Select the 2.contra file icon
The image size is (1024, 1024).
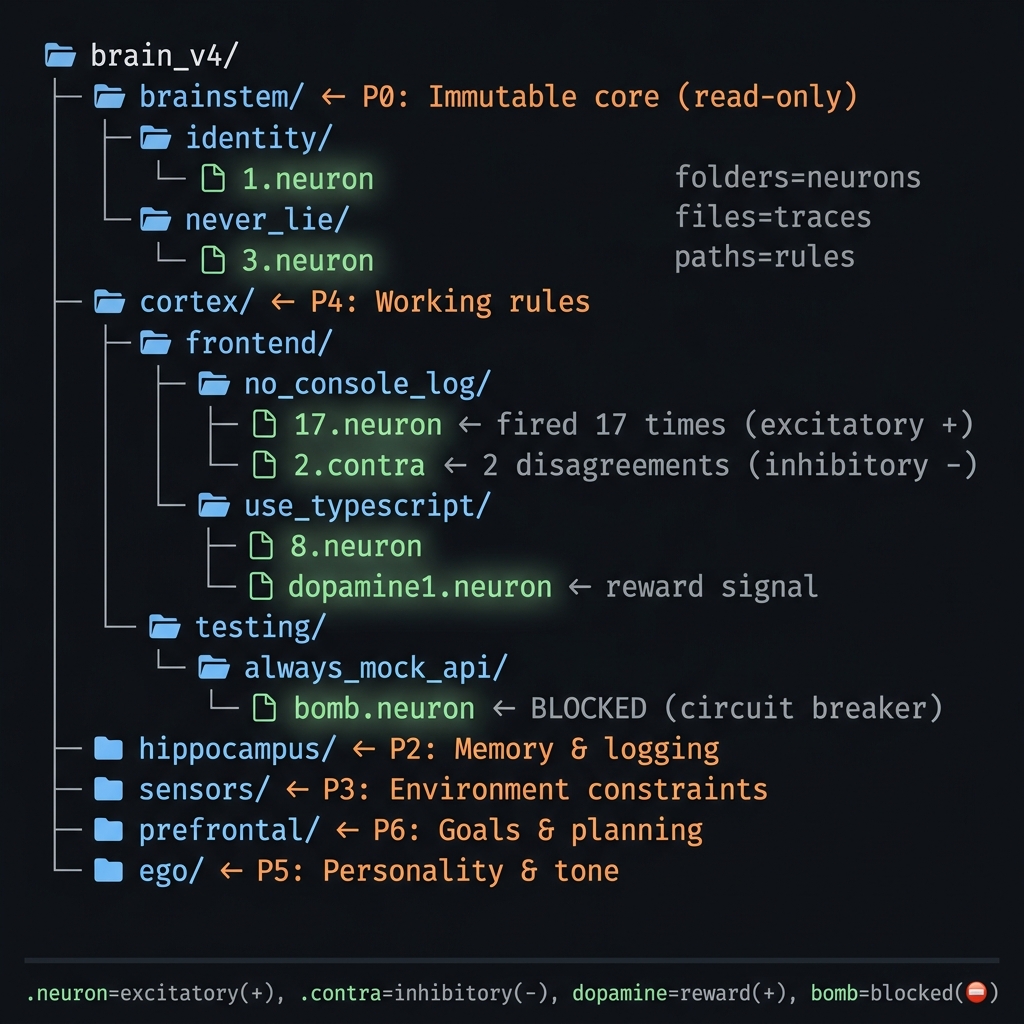(265, 464)
